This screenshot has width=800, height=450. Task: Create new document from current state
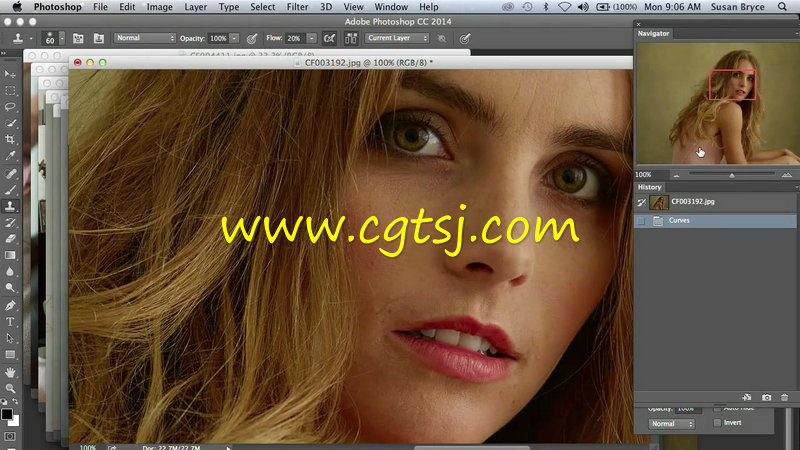747,397
